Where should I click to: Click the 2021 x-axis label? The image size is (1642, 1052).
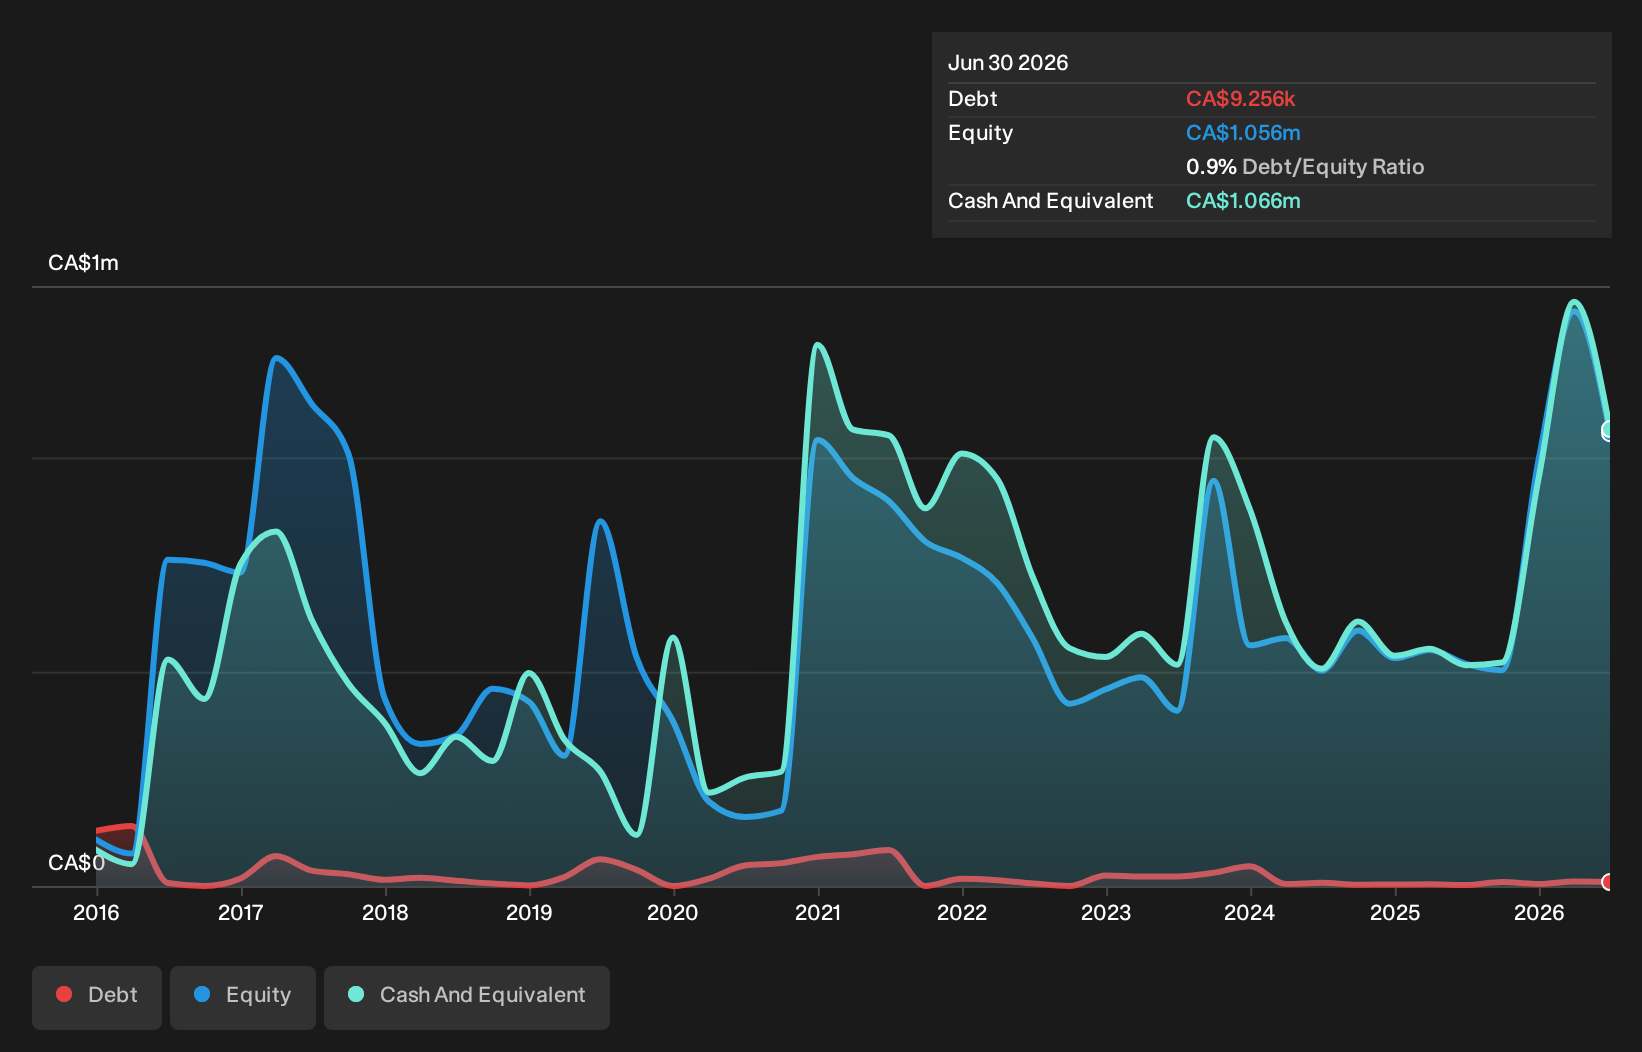point(818,913)
